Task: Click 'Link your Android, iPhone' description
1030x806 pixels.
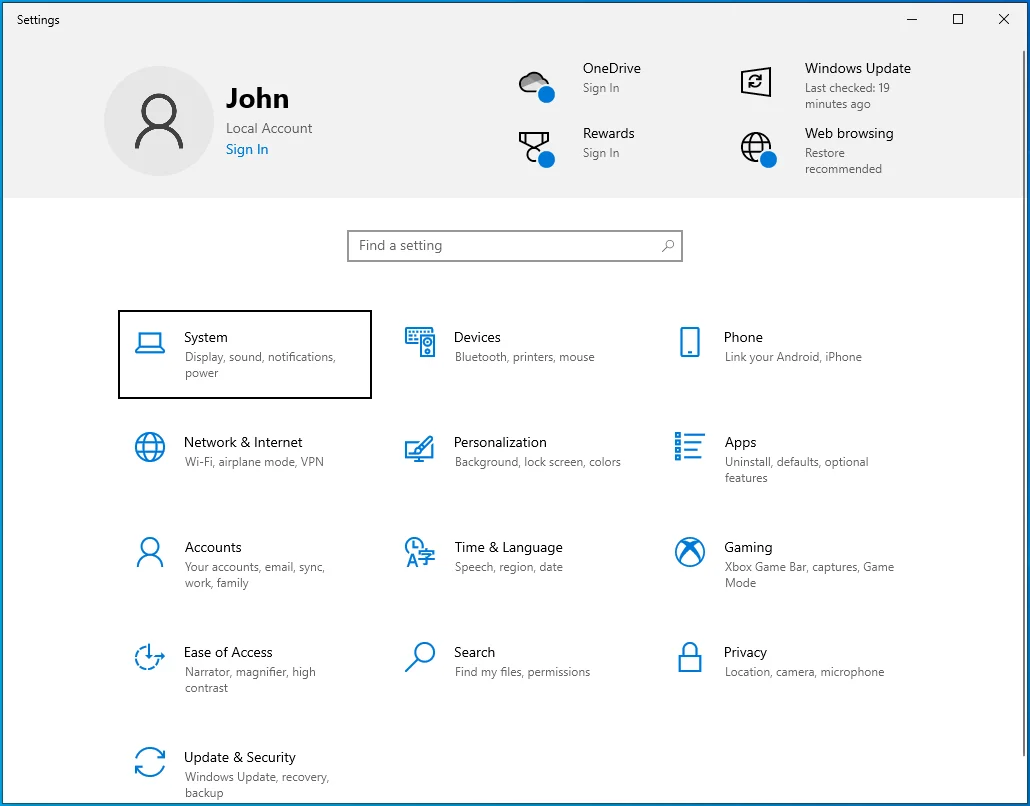Action: point(793,357)
